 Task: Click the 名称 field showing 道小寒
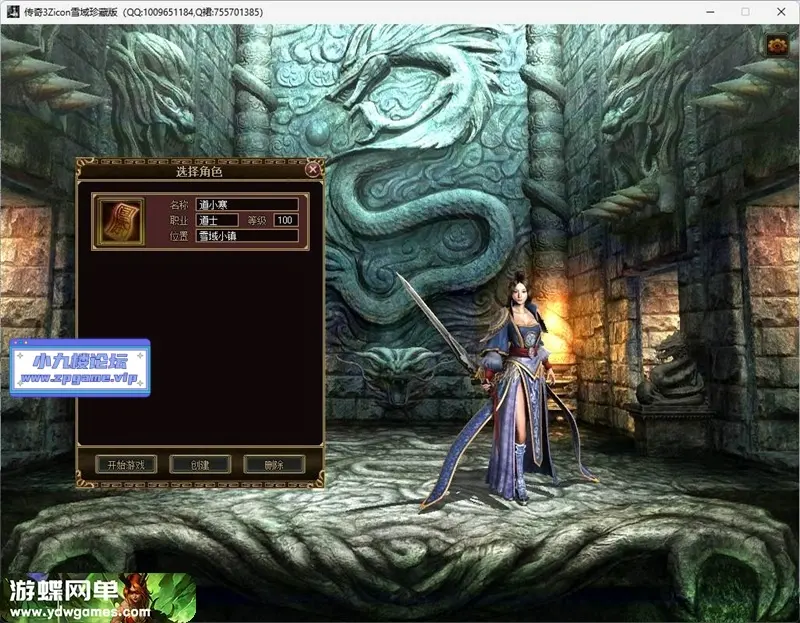coord(247,205)
